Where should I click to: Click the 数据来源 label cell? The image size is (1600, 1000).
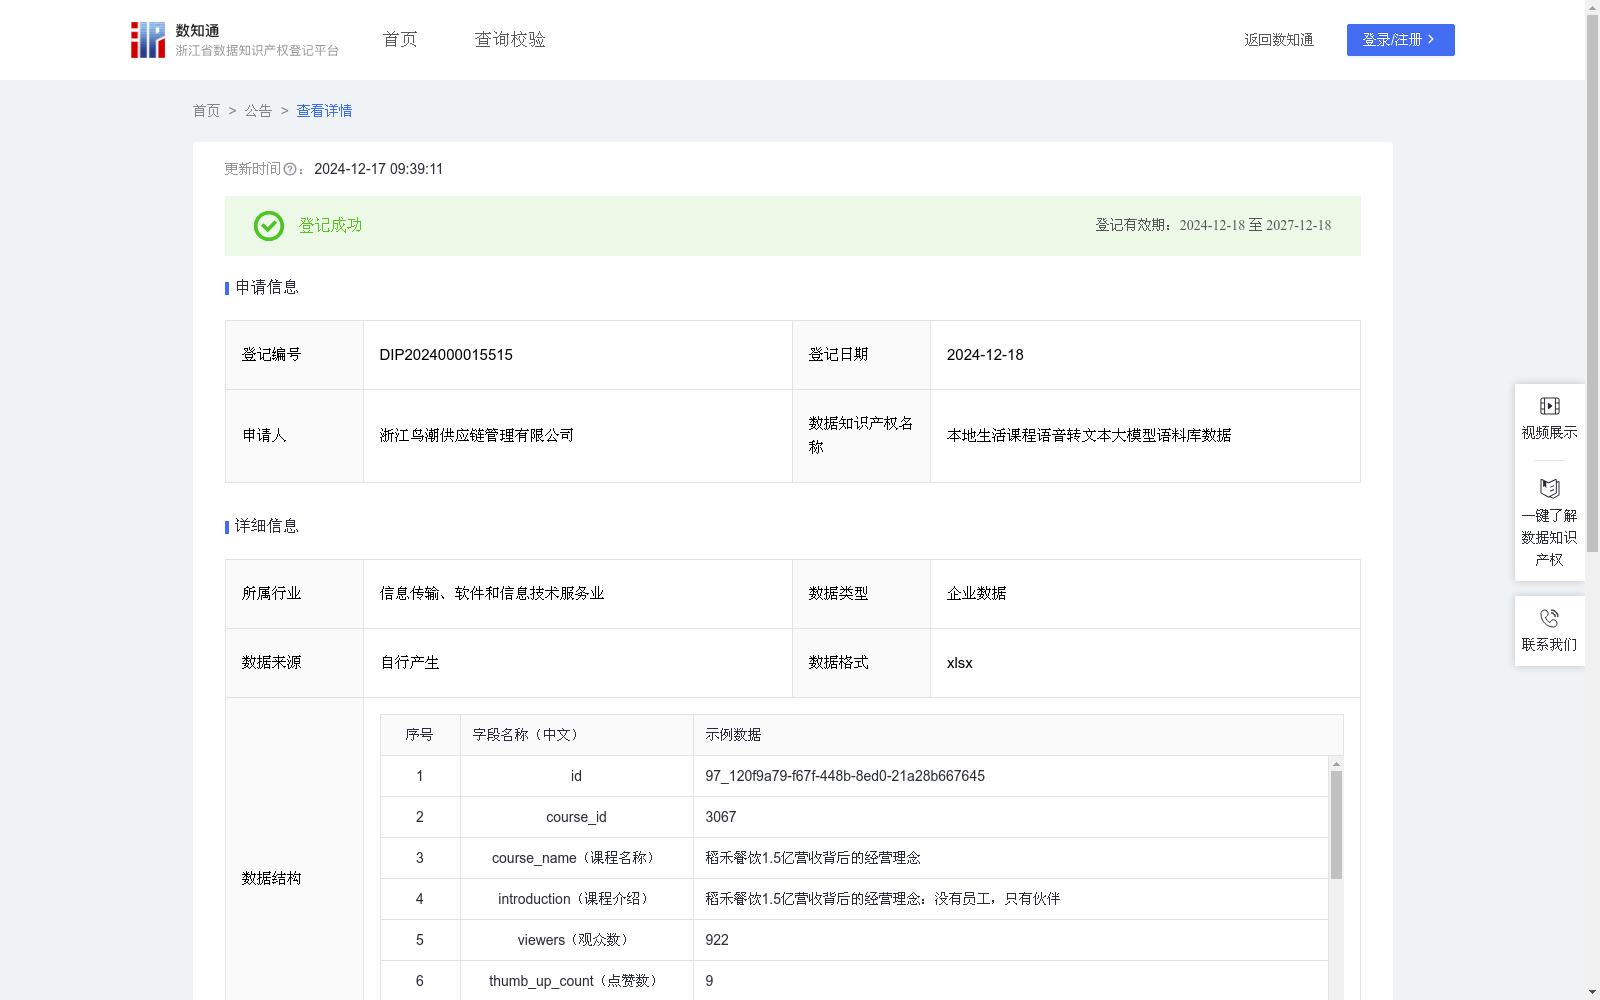(x=295, y=663)
